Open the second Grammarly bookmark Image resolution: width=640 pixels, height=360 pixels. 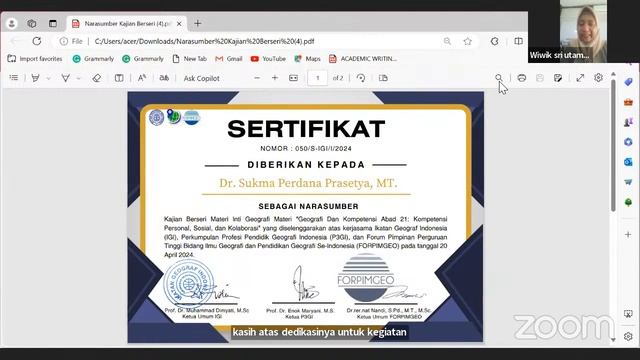click(143, 59)
